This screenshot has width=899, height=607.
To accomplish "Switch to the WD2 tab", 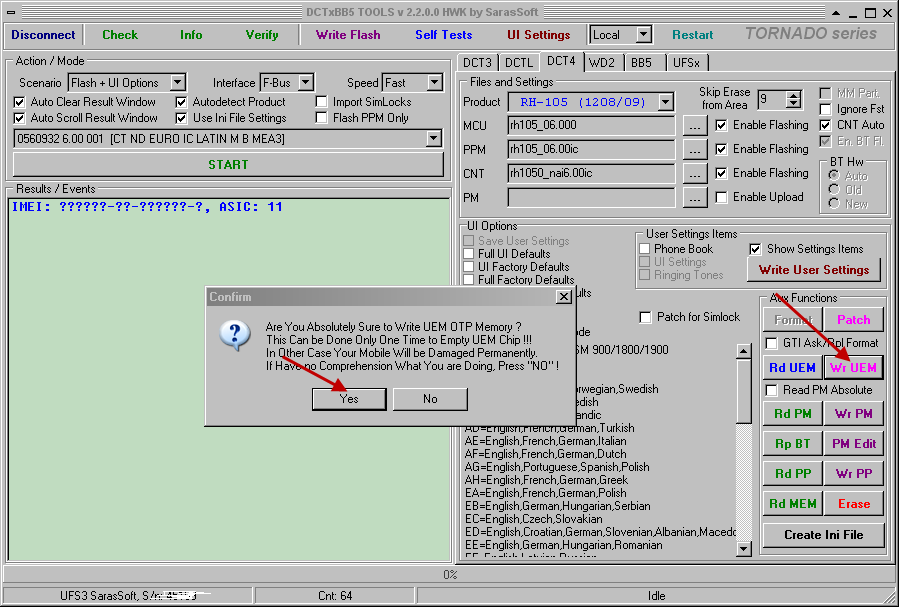I will (601, 62).
